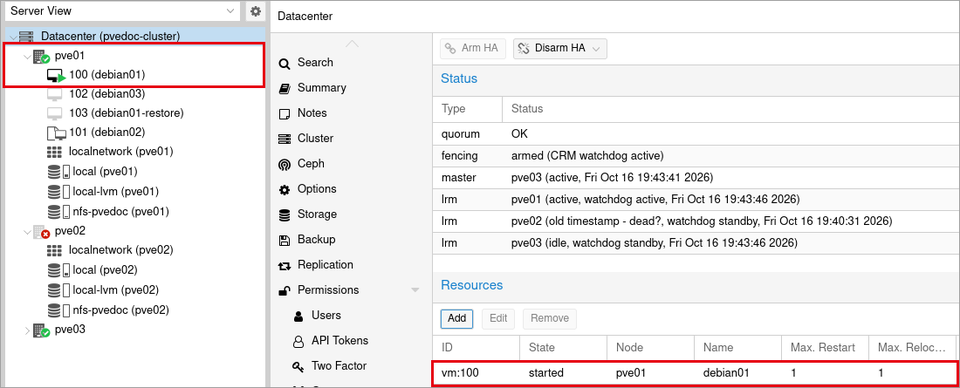This screenshot has height=388, width=960.
Task: Collapse the pve01 node expander
Action: point(26,57)
